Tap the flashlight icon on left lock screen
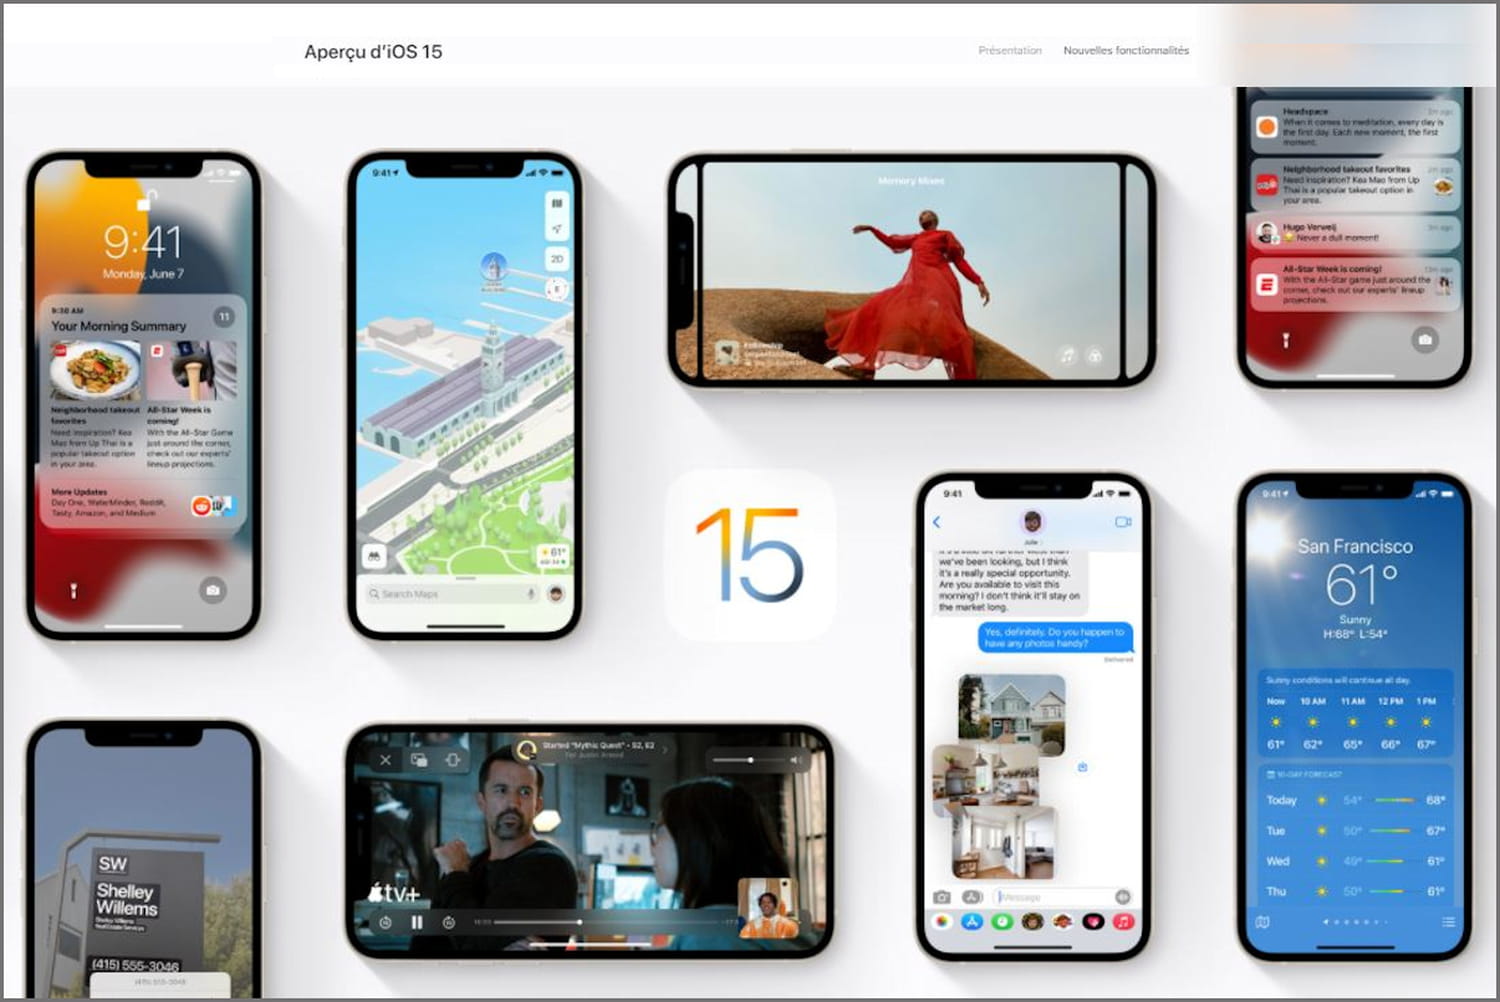1500x1002 pixels. coord(73,591)
